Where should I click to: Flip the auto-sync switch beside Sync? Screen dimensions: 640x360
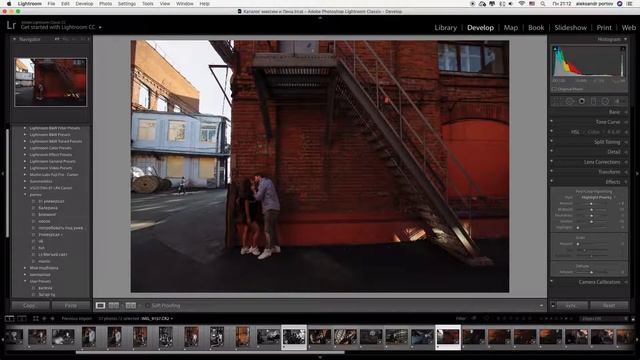tap(553, 305)
